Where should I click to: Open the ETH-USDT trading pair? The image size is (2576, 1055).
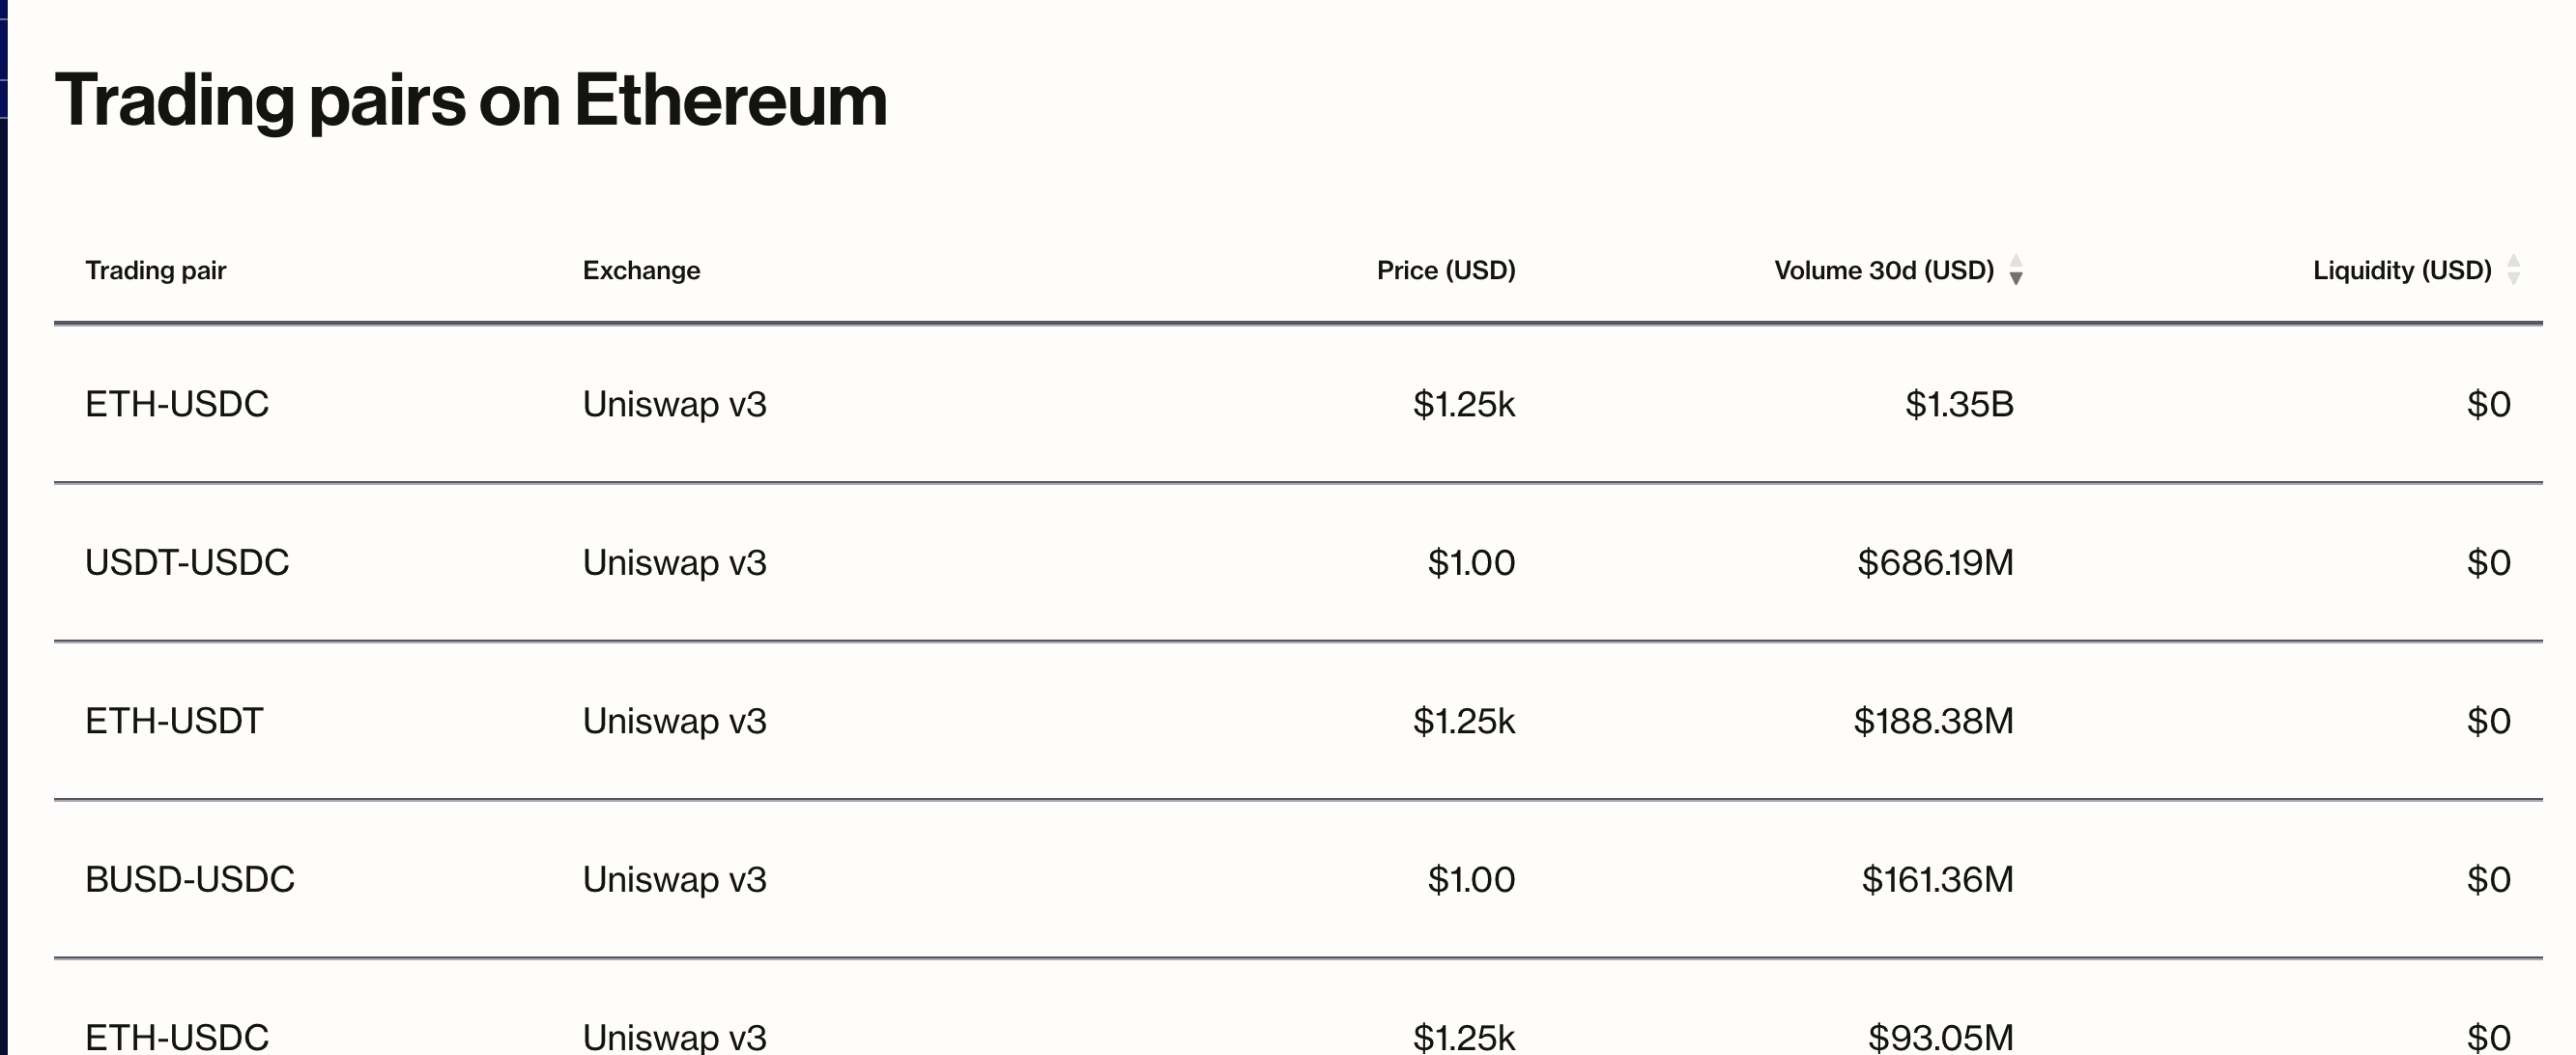[x=174, y=721]
